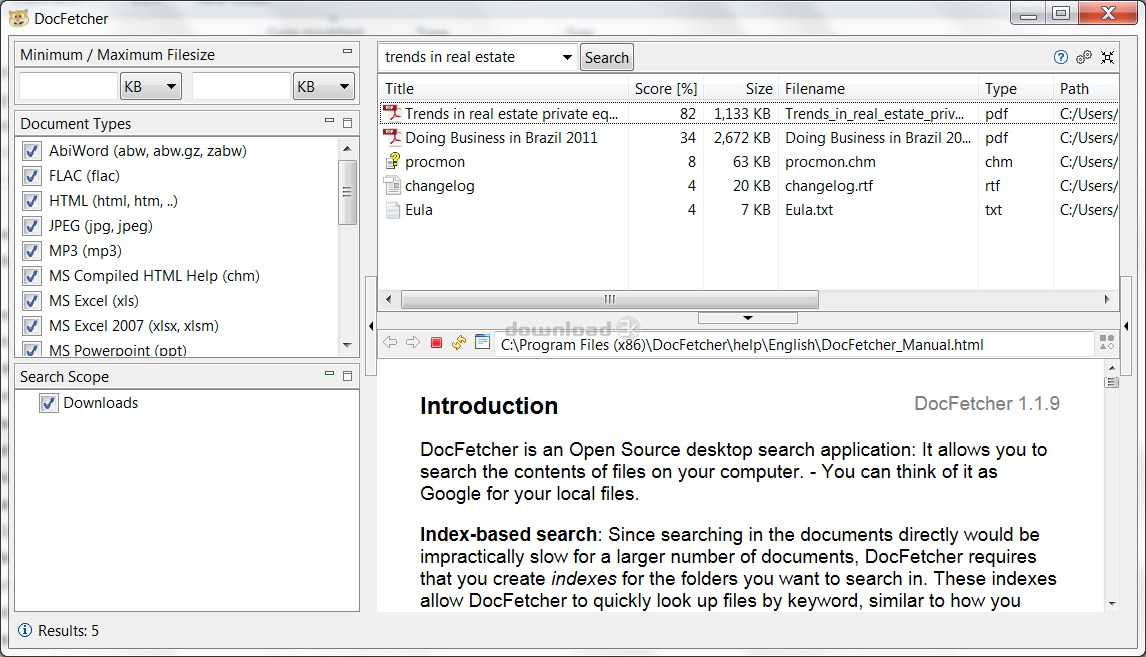Toggle MS Excel 2007 checkbox
Image resolution: width=1146 pixels, height=657 pixels.
pos(31,325)
